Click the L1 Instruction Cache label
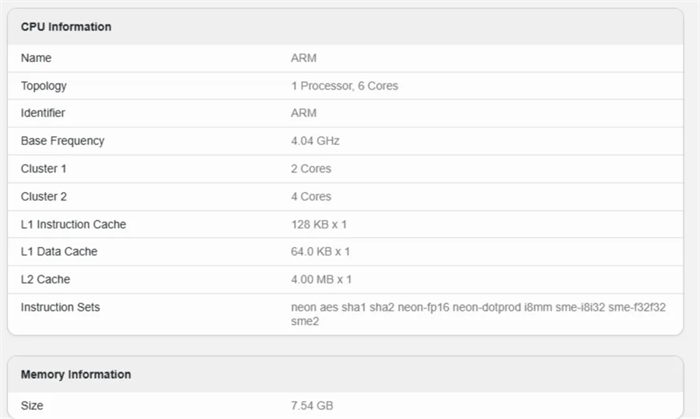The image size is (700, 419). pyautogui.click(x=74, y=224)
